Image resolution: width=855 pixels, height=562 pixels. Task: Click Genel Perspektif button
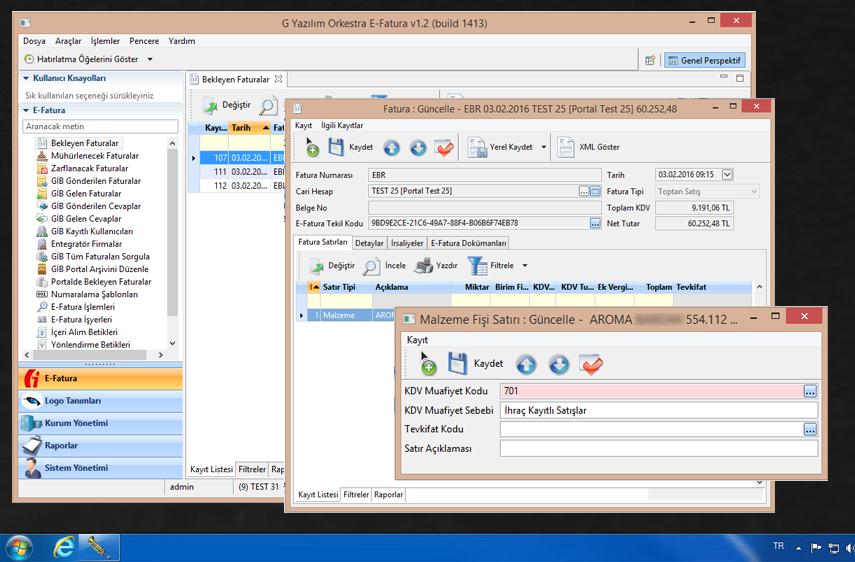click(705, 61)
